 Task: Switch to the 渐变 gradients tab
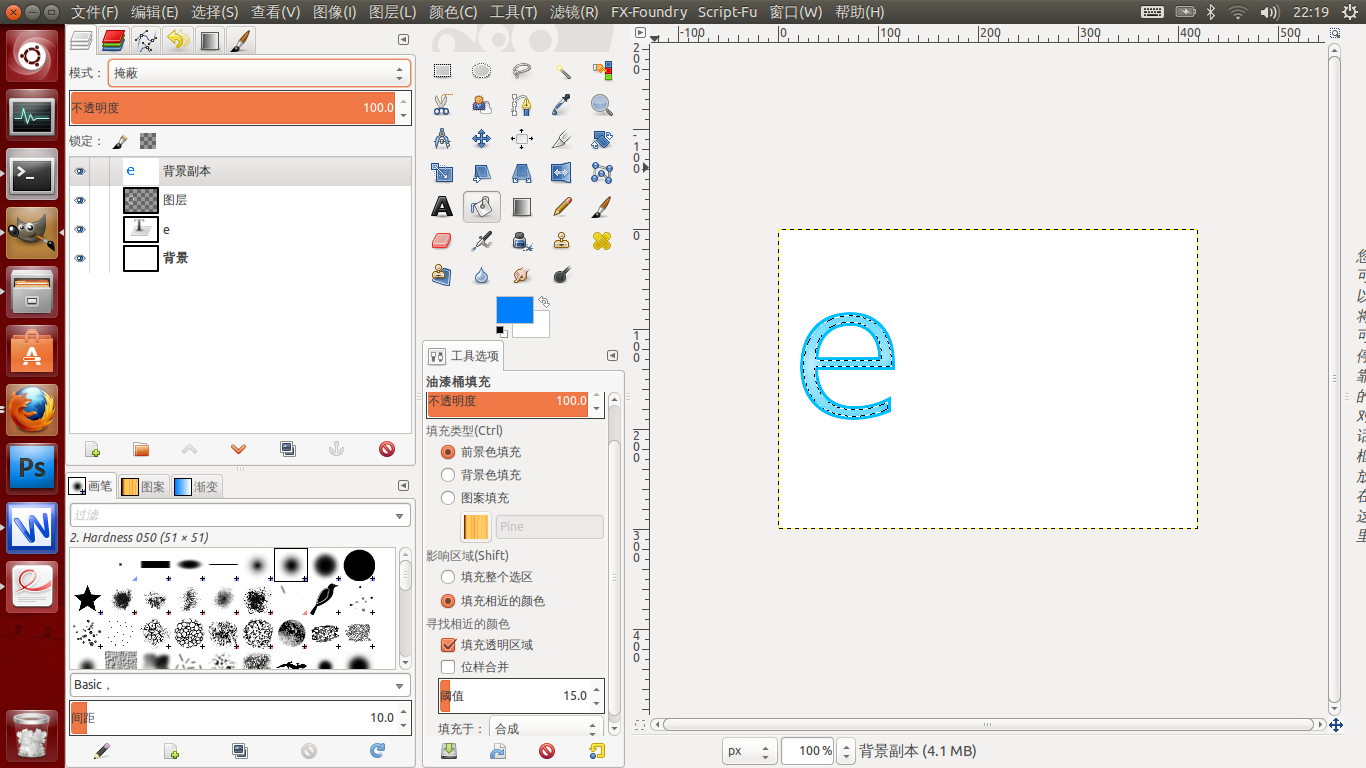click(196, 487)
